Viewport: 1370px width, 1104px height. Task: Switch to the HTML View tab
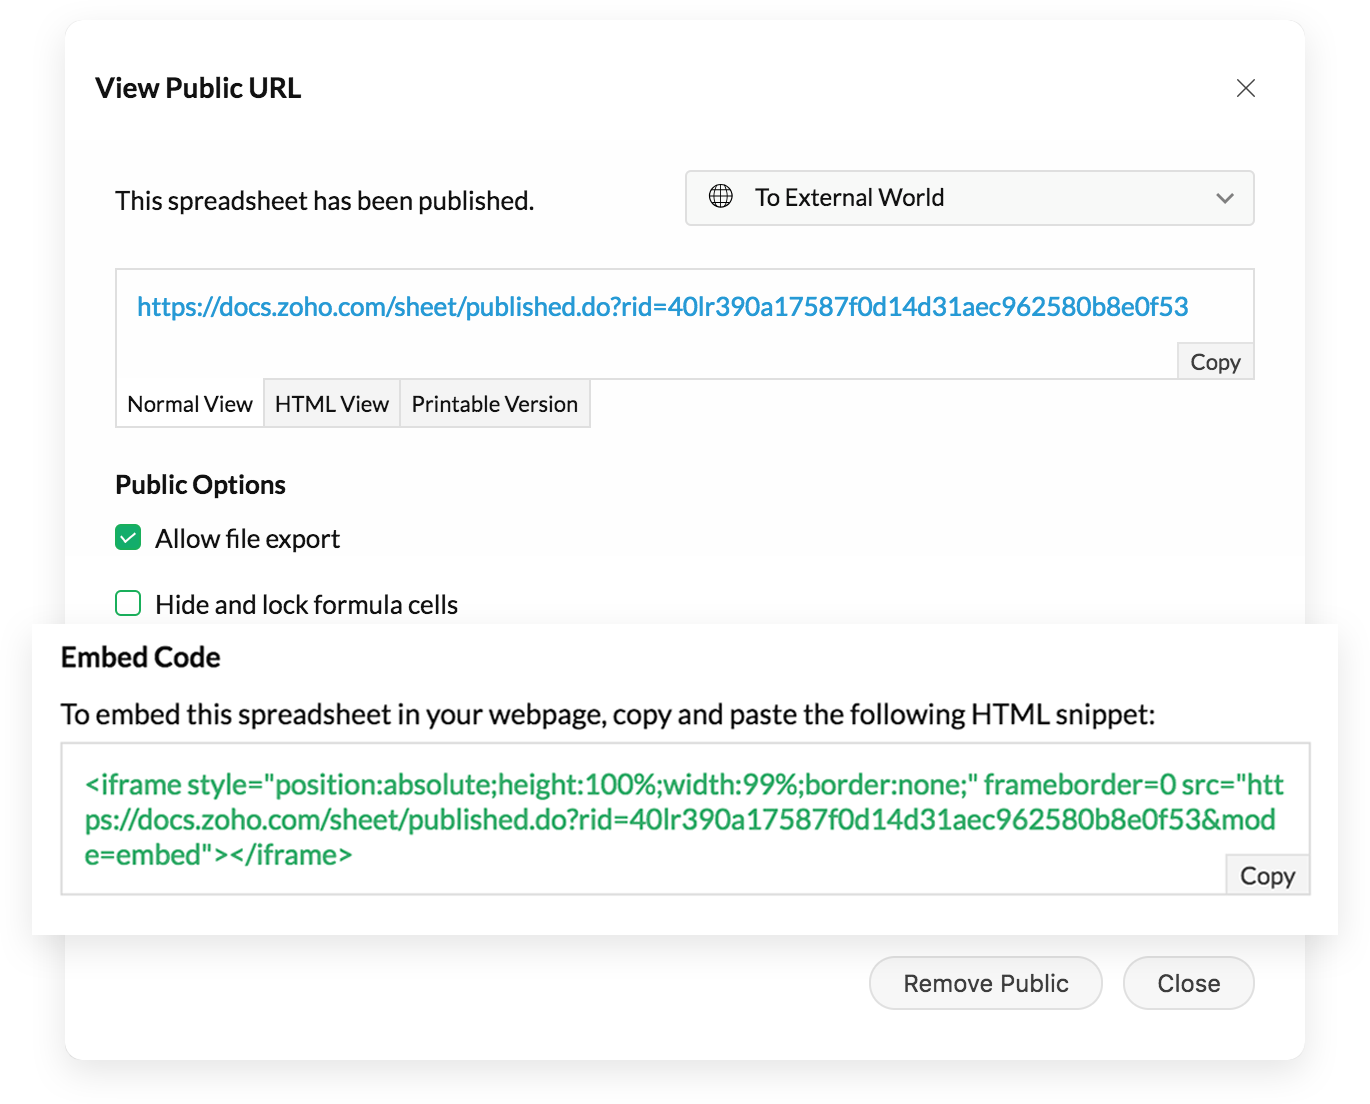coord(331,403)
